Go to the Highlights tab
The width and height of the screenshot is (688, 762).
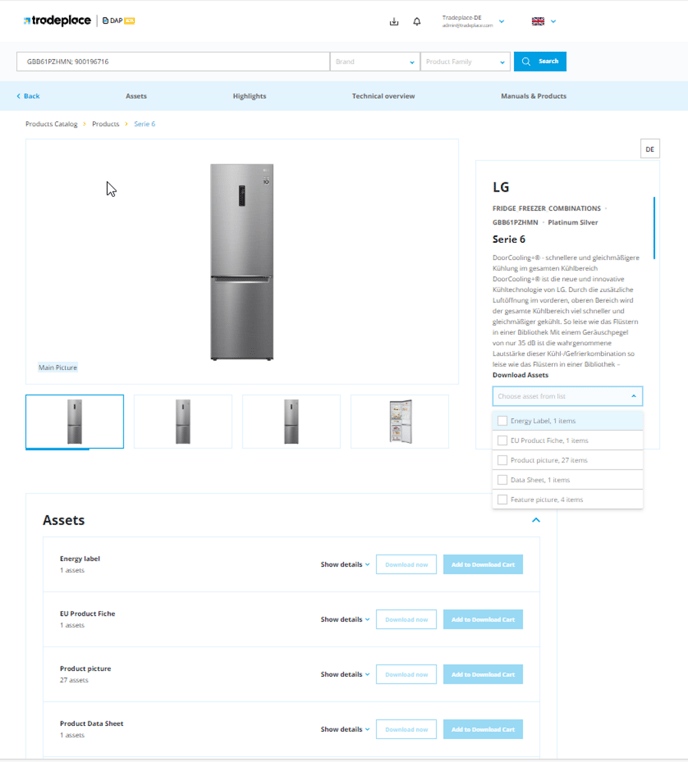coord(249,96)
